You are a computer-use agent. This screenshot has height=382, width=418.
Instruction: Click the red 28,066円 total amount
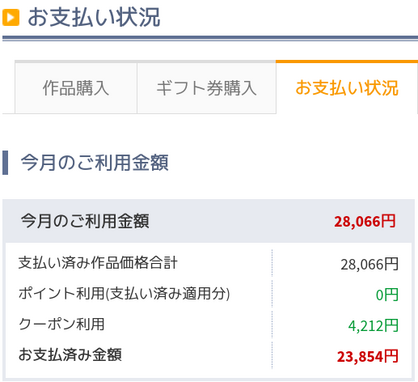click(365, 221)
